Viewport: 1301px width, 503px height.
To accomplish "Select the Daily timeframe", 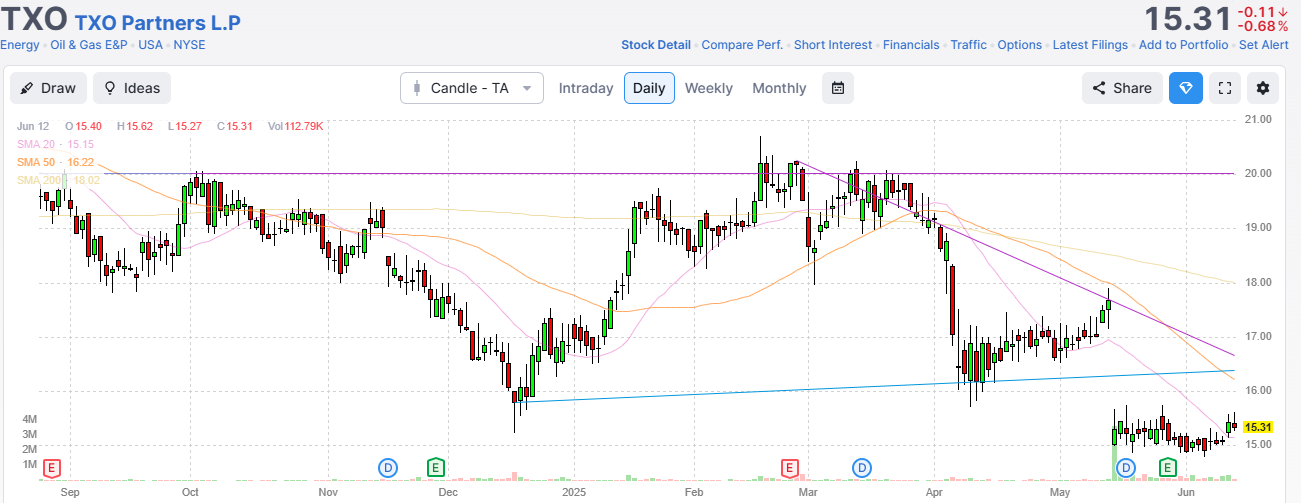I will (649, 88).
